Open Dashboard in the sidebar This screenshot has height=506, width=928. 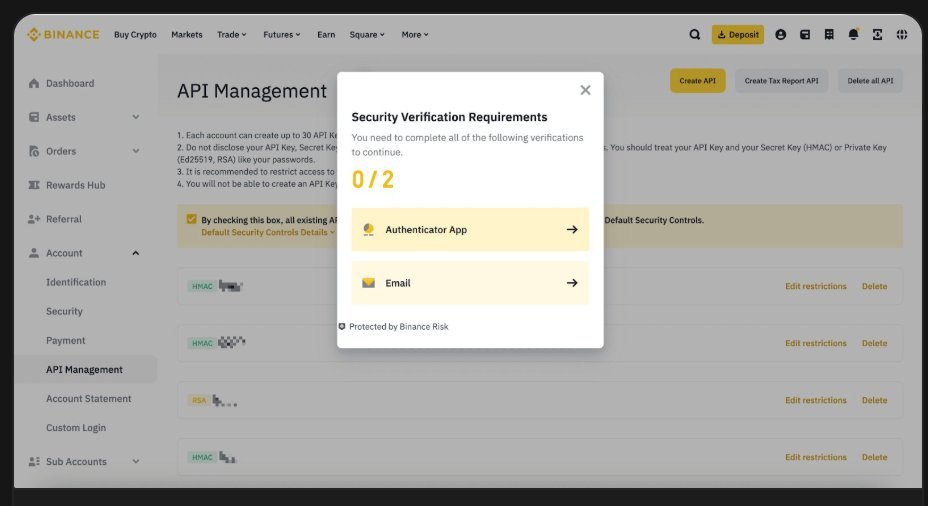[x=70, y=83]
